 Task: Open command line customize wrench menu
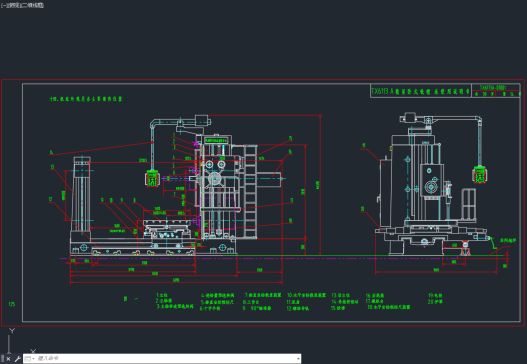pyautogui.click(x=18, y=359)
